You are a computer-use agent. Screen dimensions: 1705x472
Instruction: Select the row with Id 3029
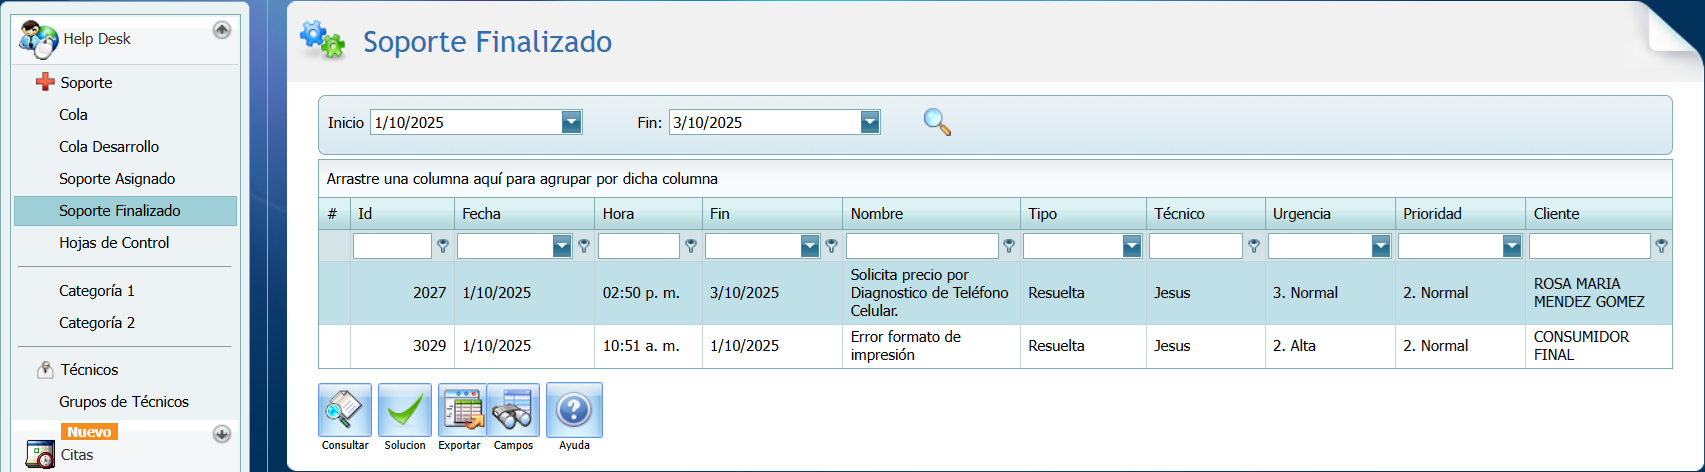995,346
